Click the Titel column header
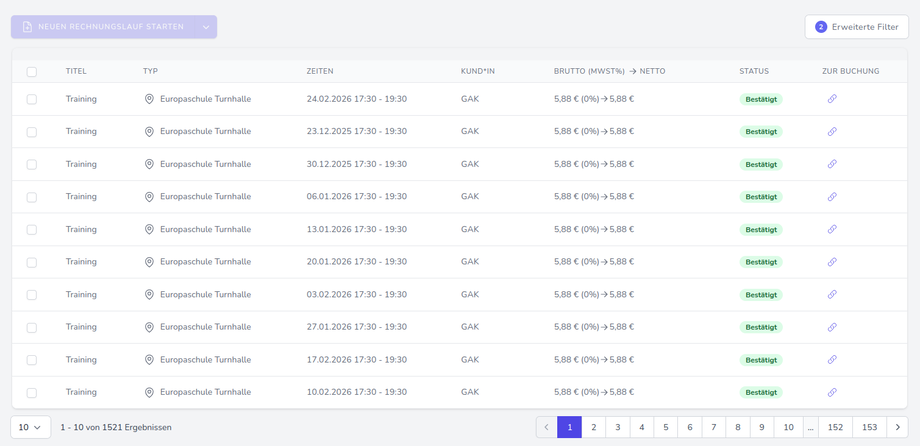The image size is (920, 446). coord(76,71)
